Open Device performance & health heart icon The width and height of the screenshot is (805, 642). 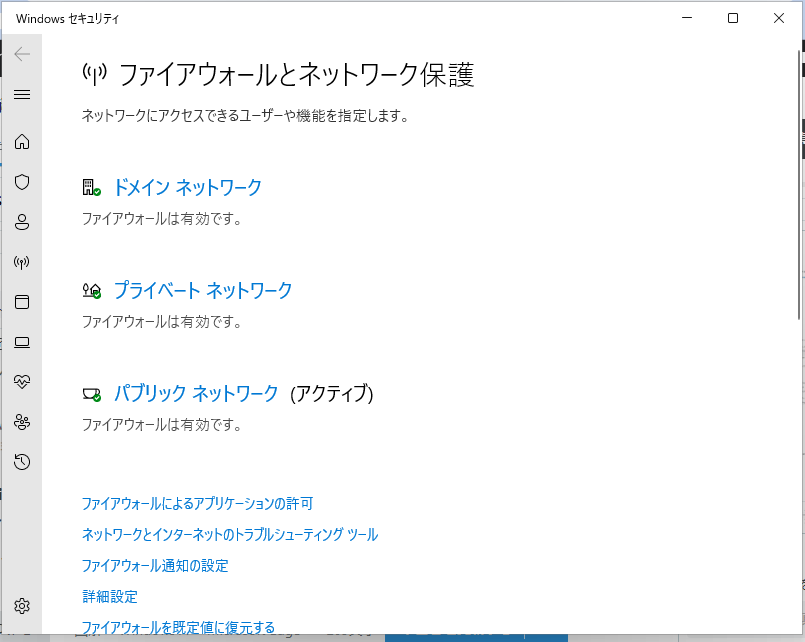[x=22, y=381]
